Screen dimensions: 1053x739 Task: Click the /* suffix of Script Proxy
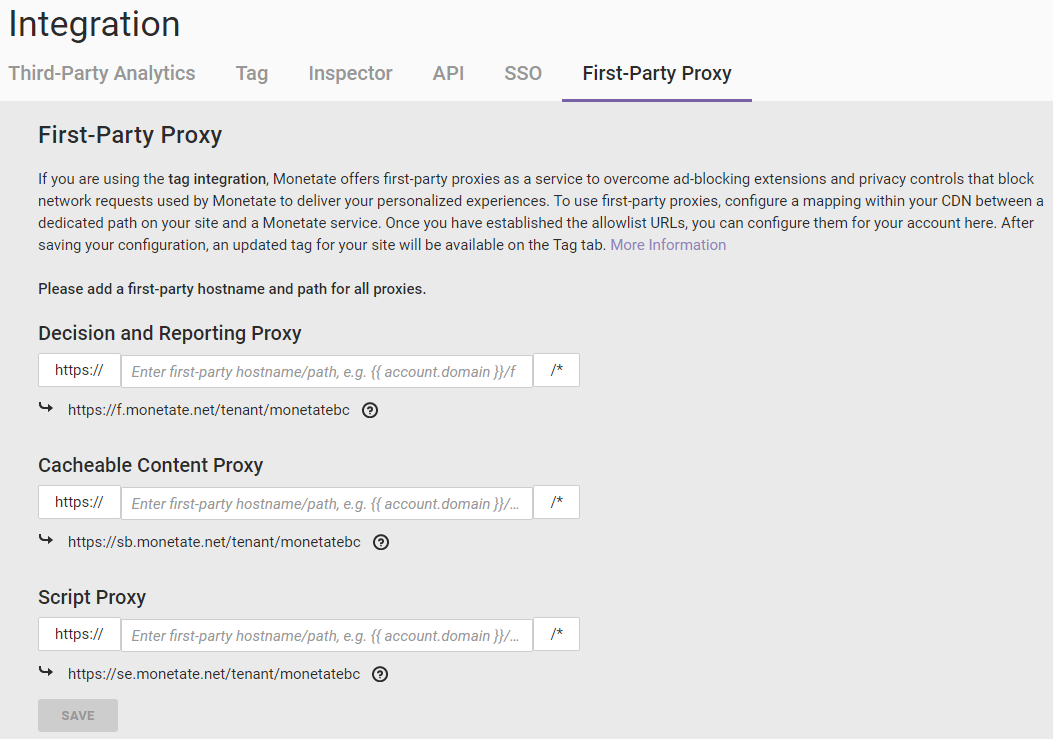click(556, 634)
